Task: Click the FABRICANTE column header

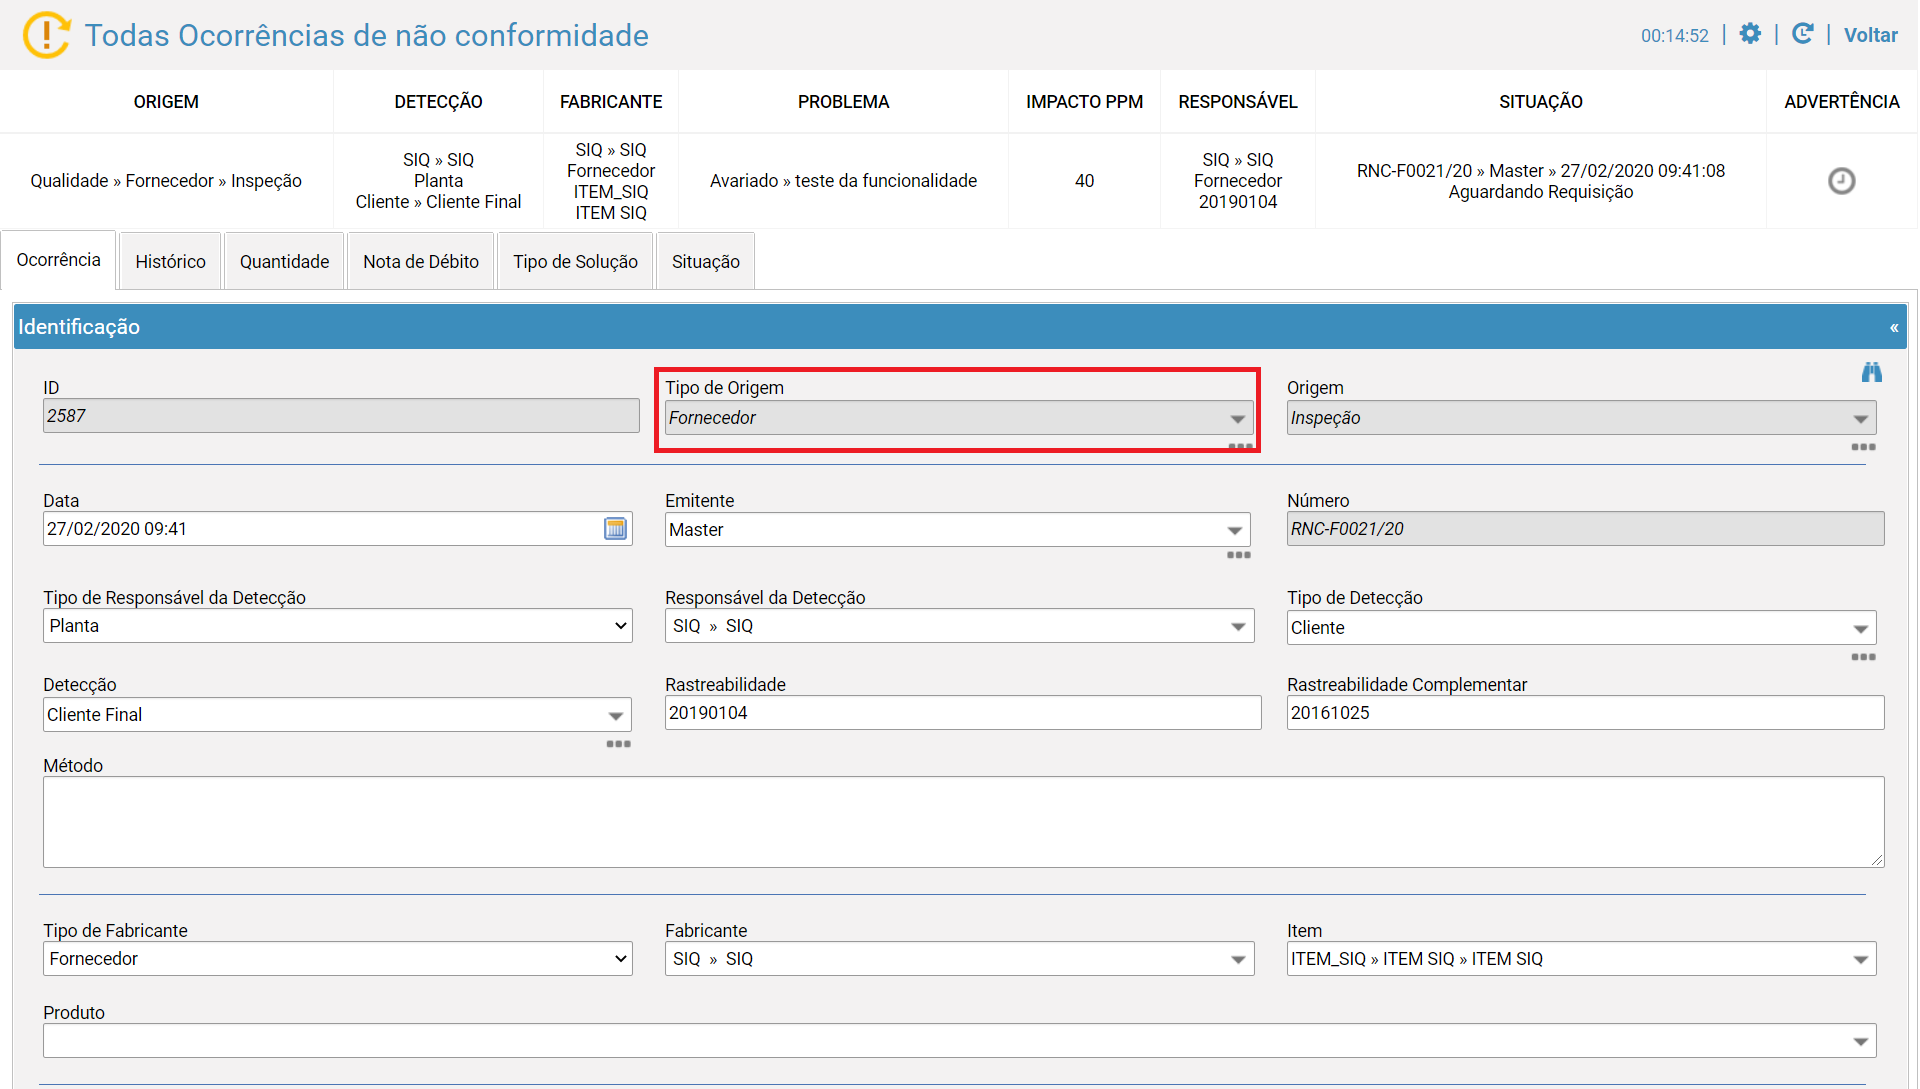Action: pos(611,102)
